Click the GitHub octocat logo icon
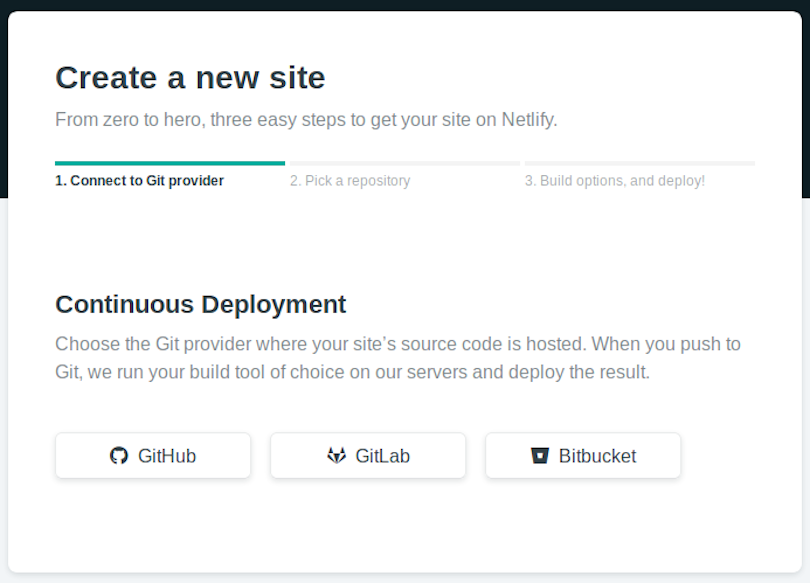810x583 pixels. click(x=119, y=455)
